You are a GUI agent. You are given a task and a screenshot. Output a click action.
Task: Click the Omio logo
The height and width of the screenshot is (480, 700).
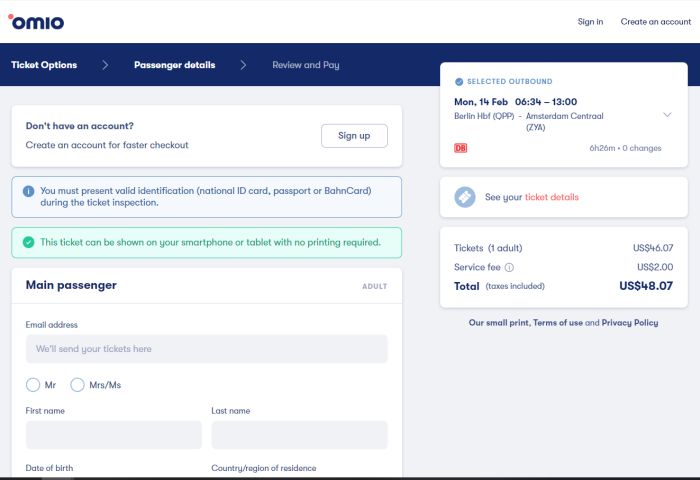pyautogui.click(x=36, y=21)
